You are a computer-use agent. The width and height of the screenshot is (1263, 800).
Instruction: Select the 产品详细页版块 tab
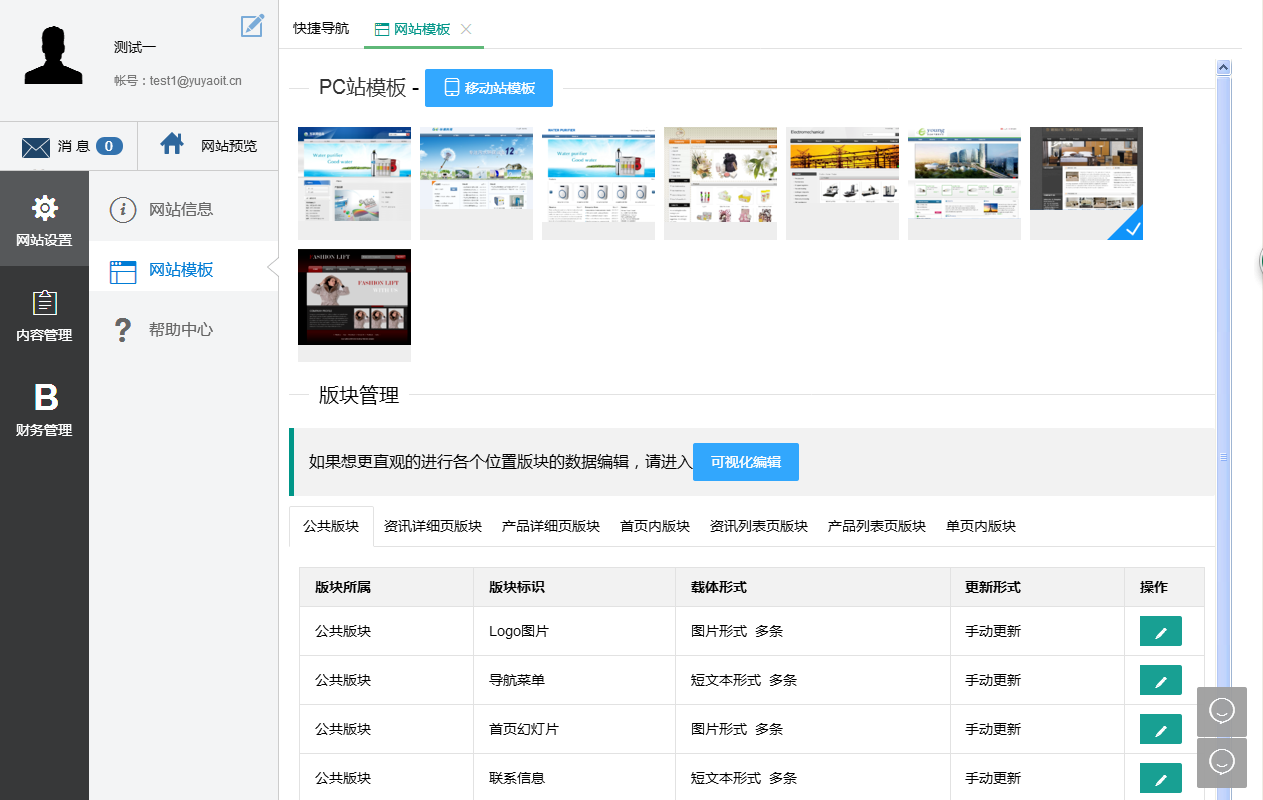pos(550,526)
